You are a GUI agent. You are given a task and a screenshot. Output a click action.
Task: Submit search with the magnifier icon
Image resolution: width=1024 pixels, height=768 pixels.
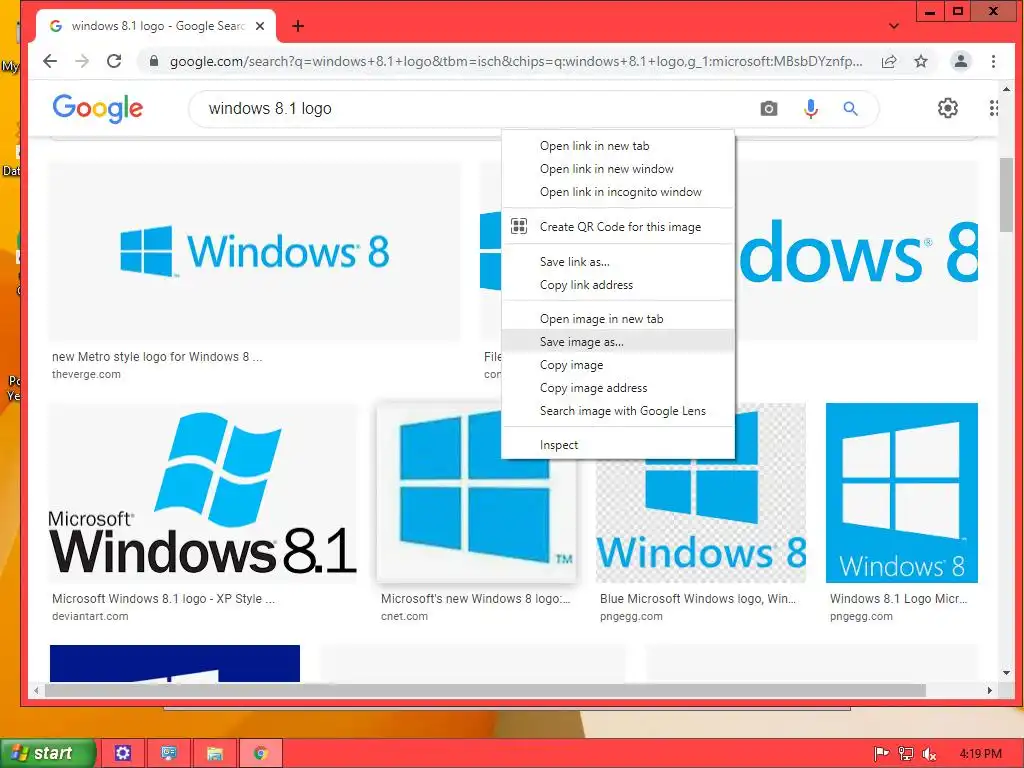point(850,108)
